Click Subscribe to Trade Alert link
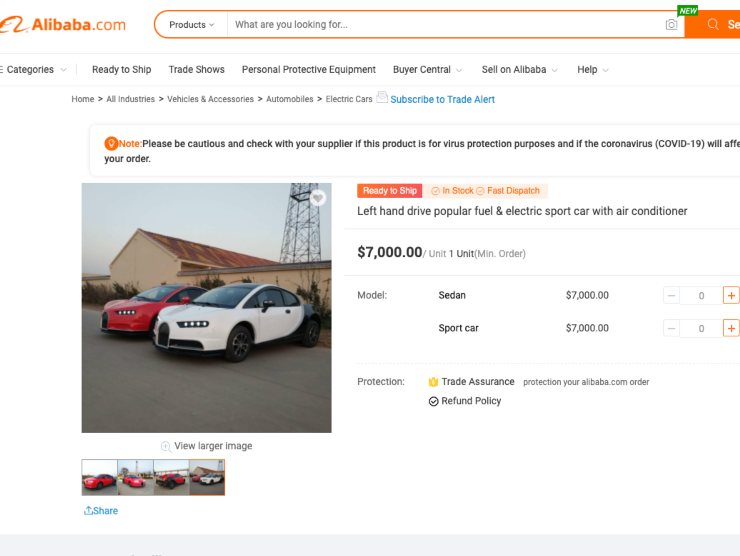The width and height of the screenshot is (740, 556). (x=442, y=99)
